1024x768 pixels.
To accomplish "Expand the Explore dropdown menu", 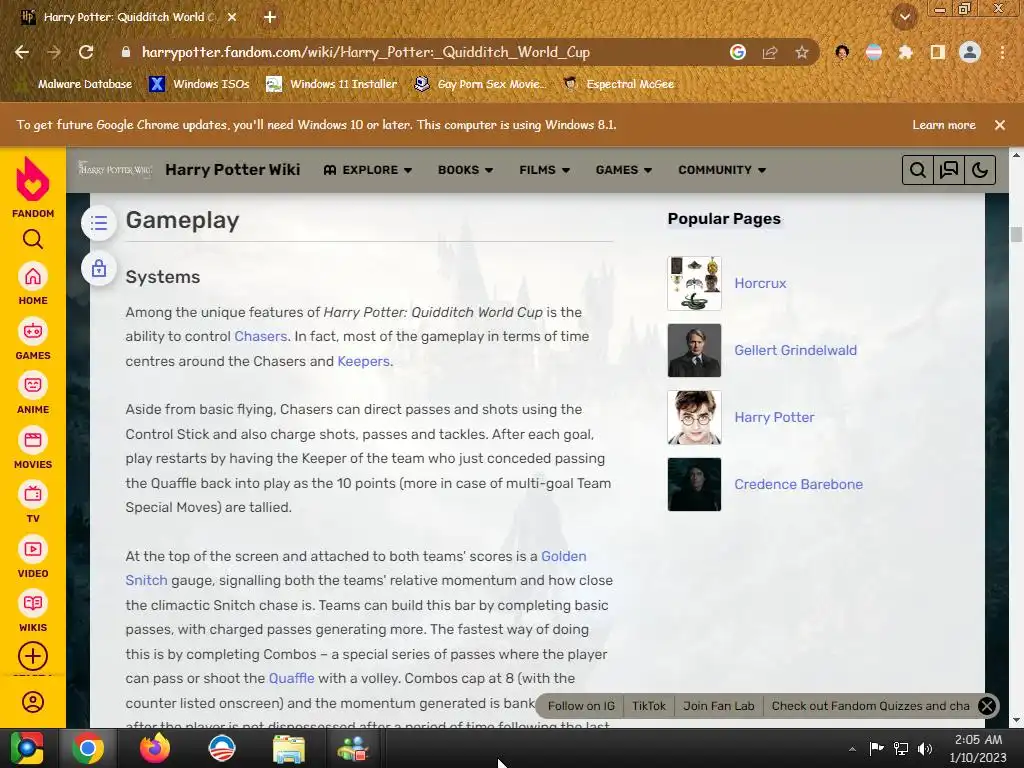I will coord(368,170).
